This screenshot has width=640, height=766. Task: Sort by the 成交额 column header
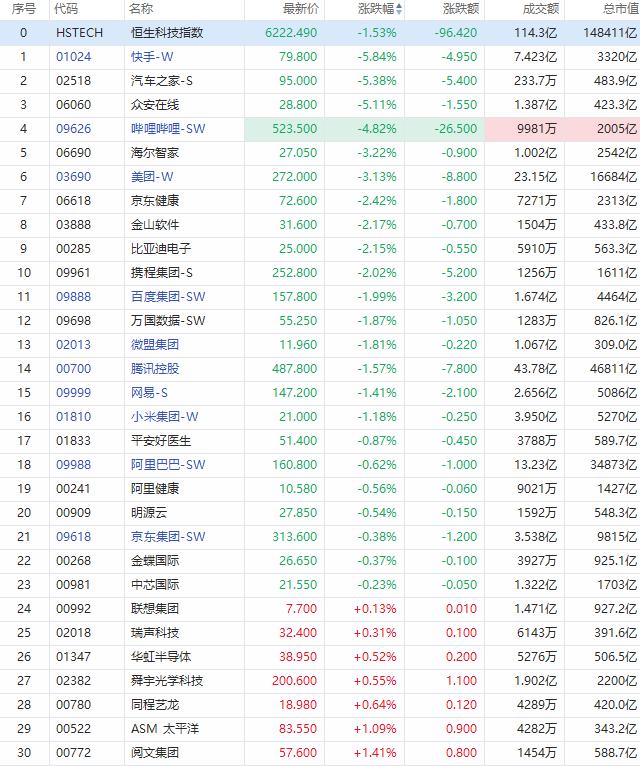coord(541,9)
